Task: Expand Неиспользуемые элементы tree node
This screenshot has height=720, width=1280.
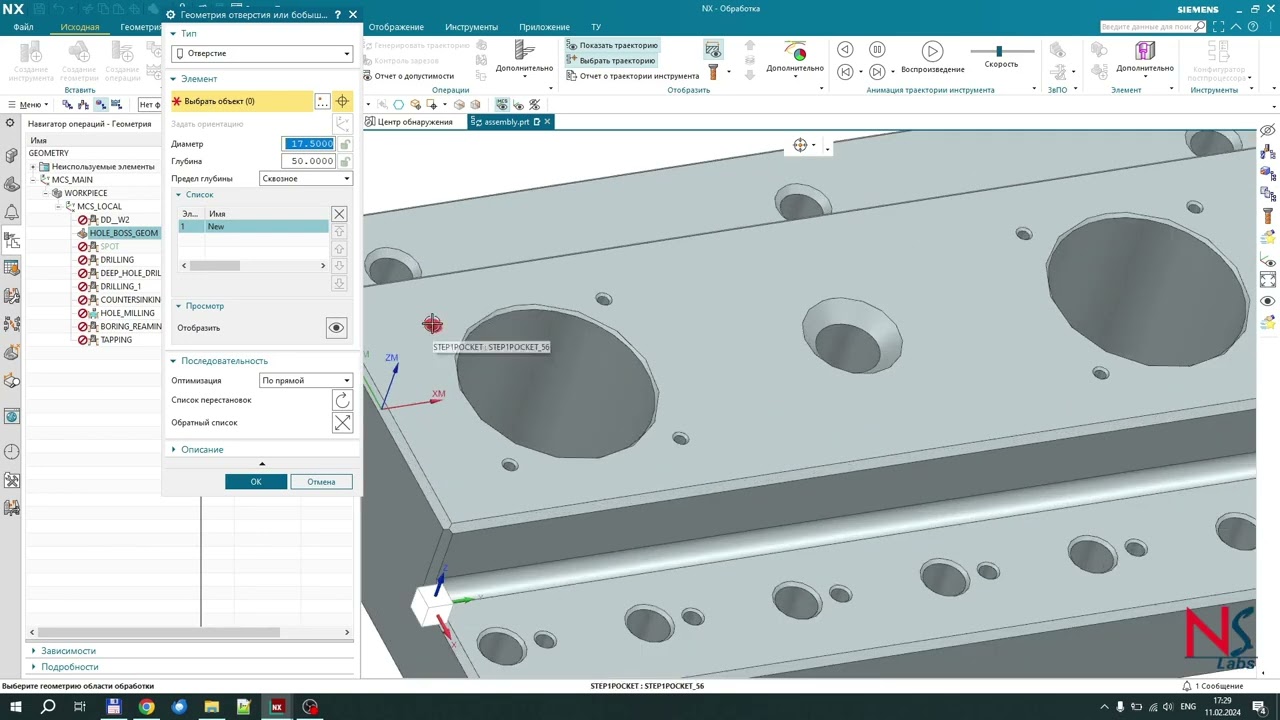Action: click(x=33, y=167)
